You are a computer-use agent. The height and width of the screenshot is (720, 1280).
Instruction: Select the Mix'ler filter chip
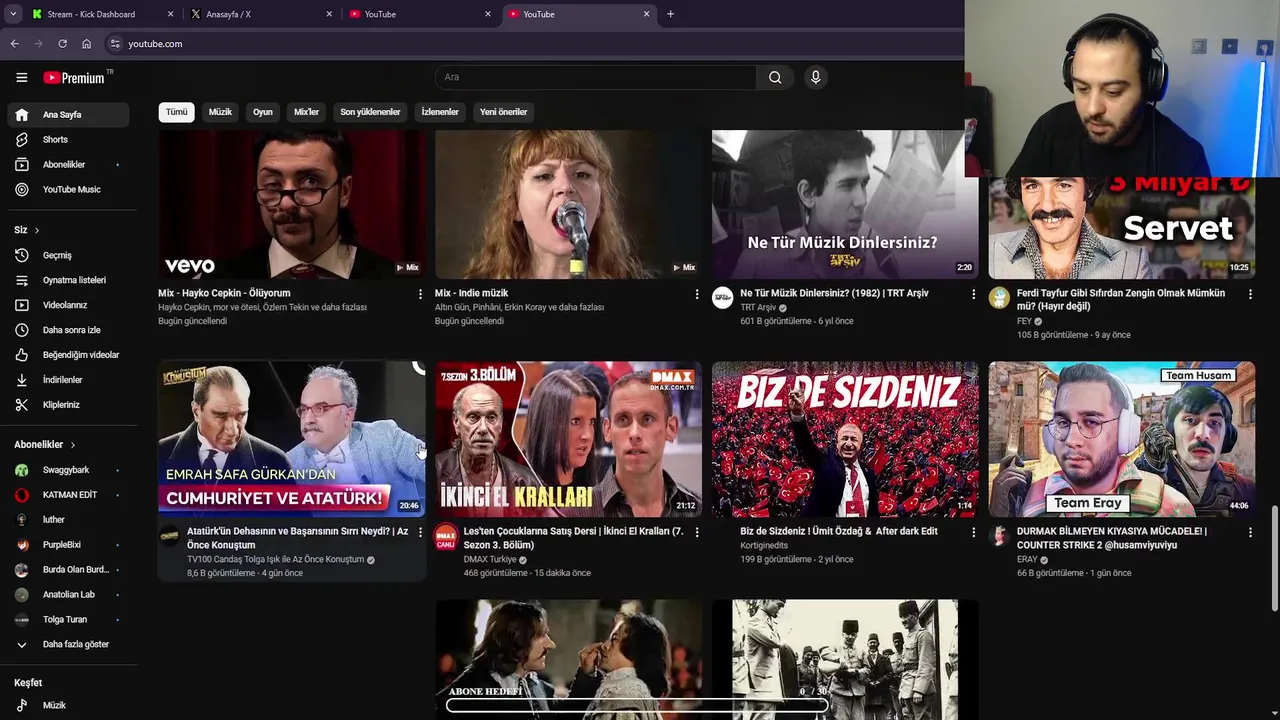point(306,112)
